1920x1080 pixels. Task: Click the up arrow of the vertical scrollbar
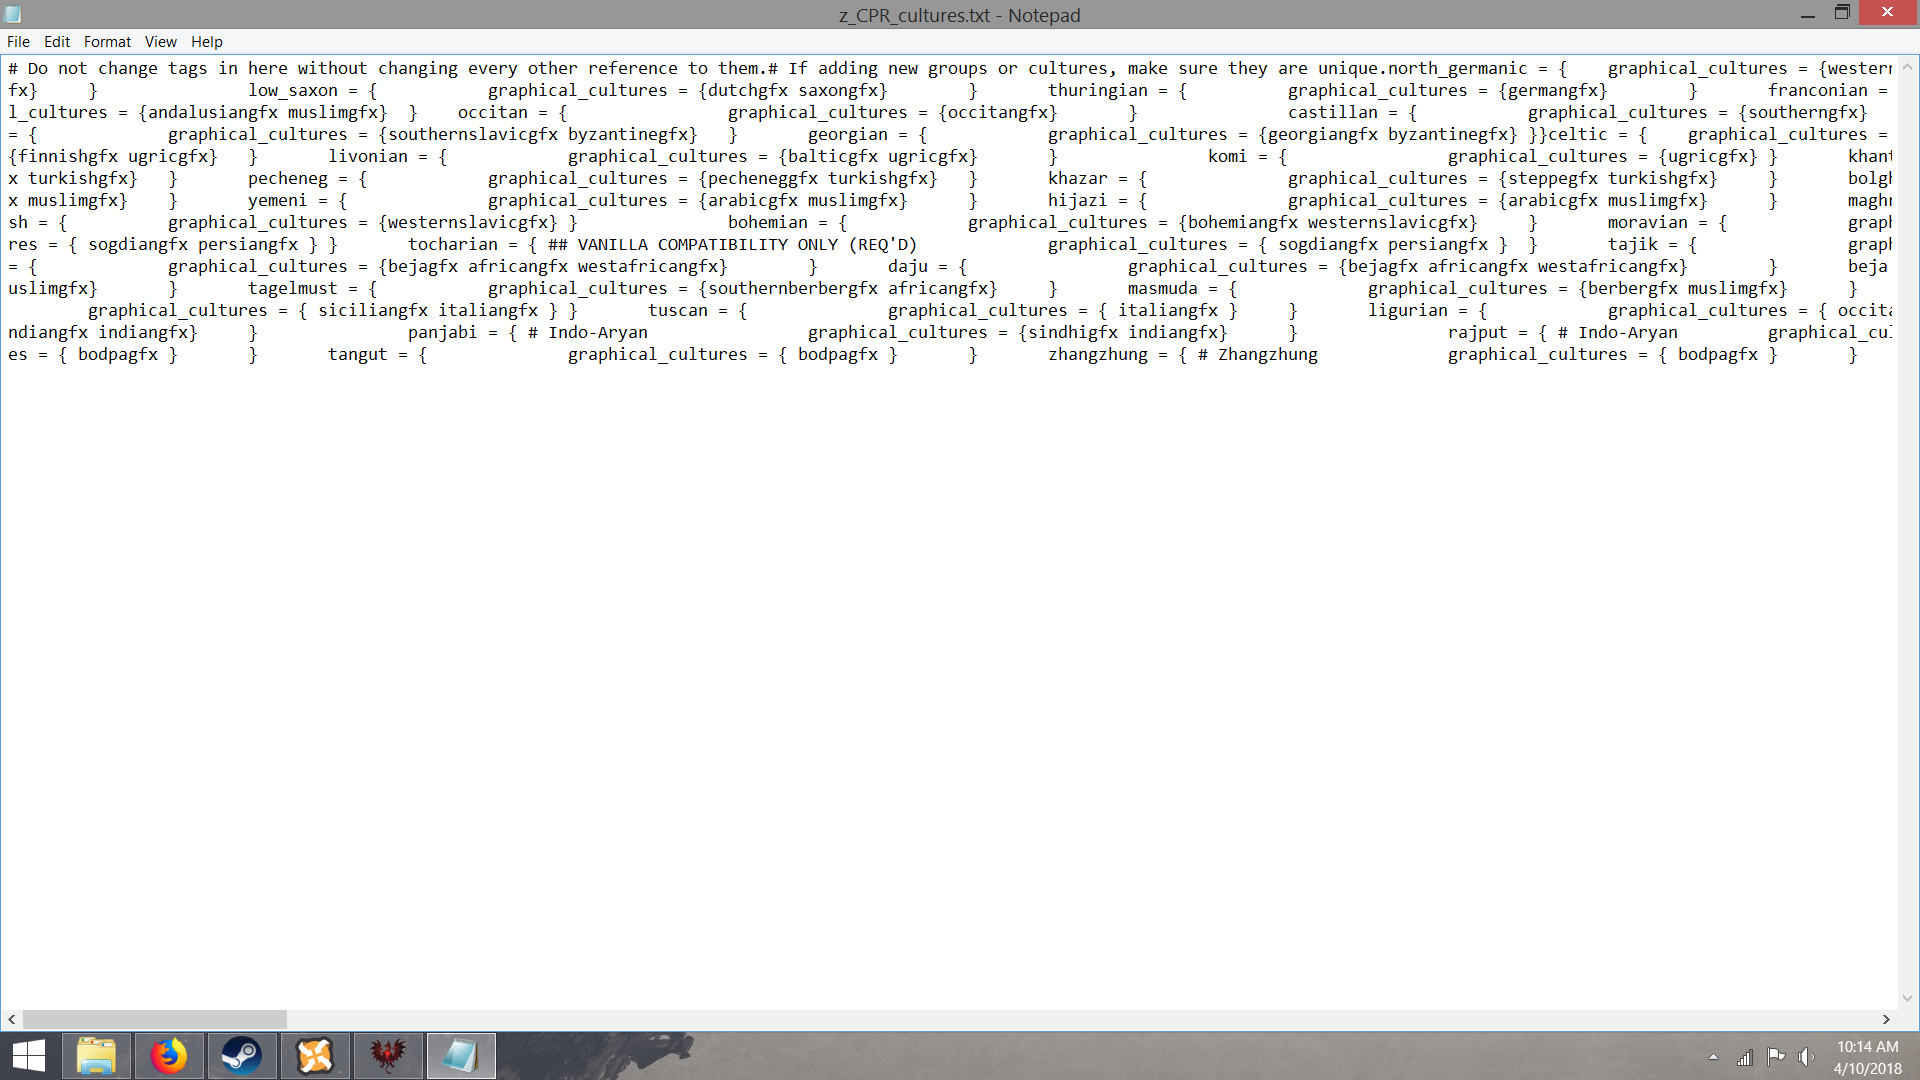click(1909, 65)
